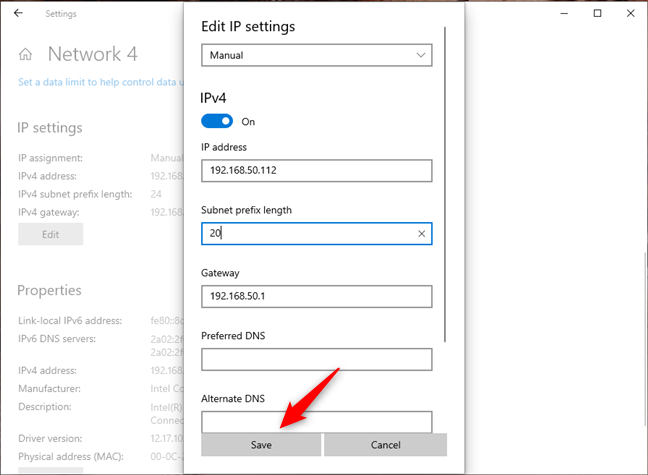This screenshot has height=475, width=648.
Task: Click the Network 4 page title
Action: 92,55
